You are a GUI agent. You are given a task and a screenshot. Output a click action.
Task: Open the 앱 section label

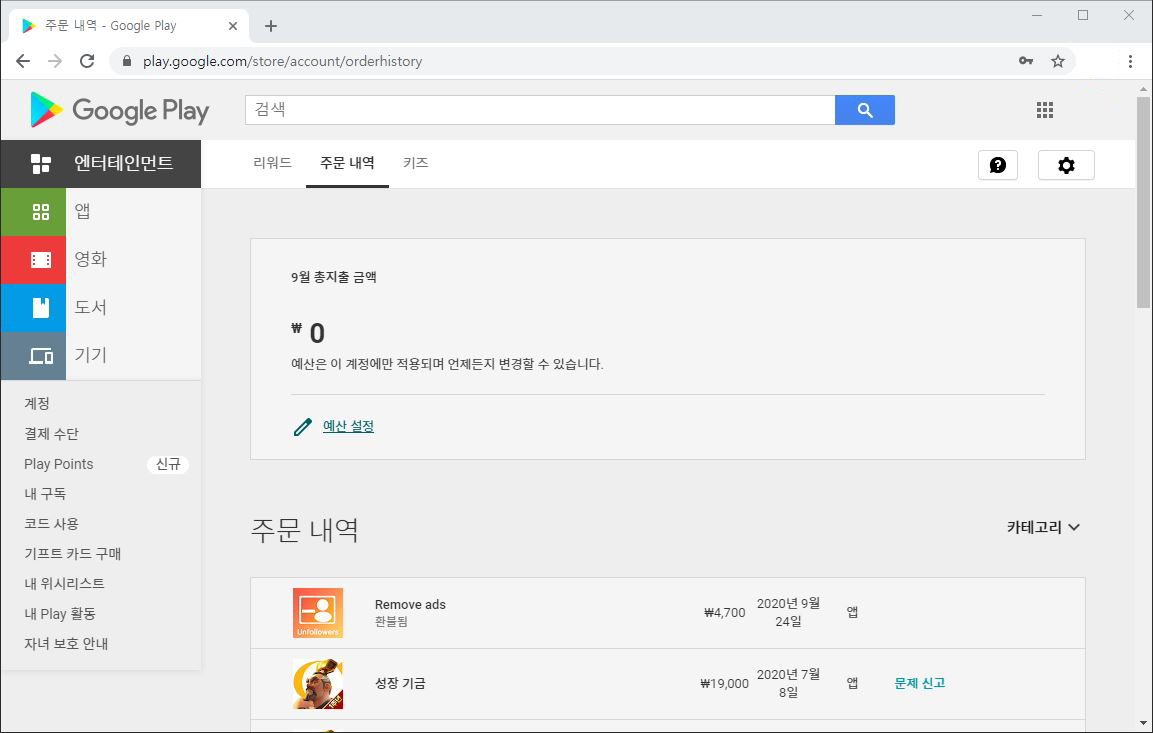tap(82, 212)
